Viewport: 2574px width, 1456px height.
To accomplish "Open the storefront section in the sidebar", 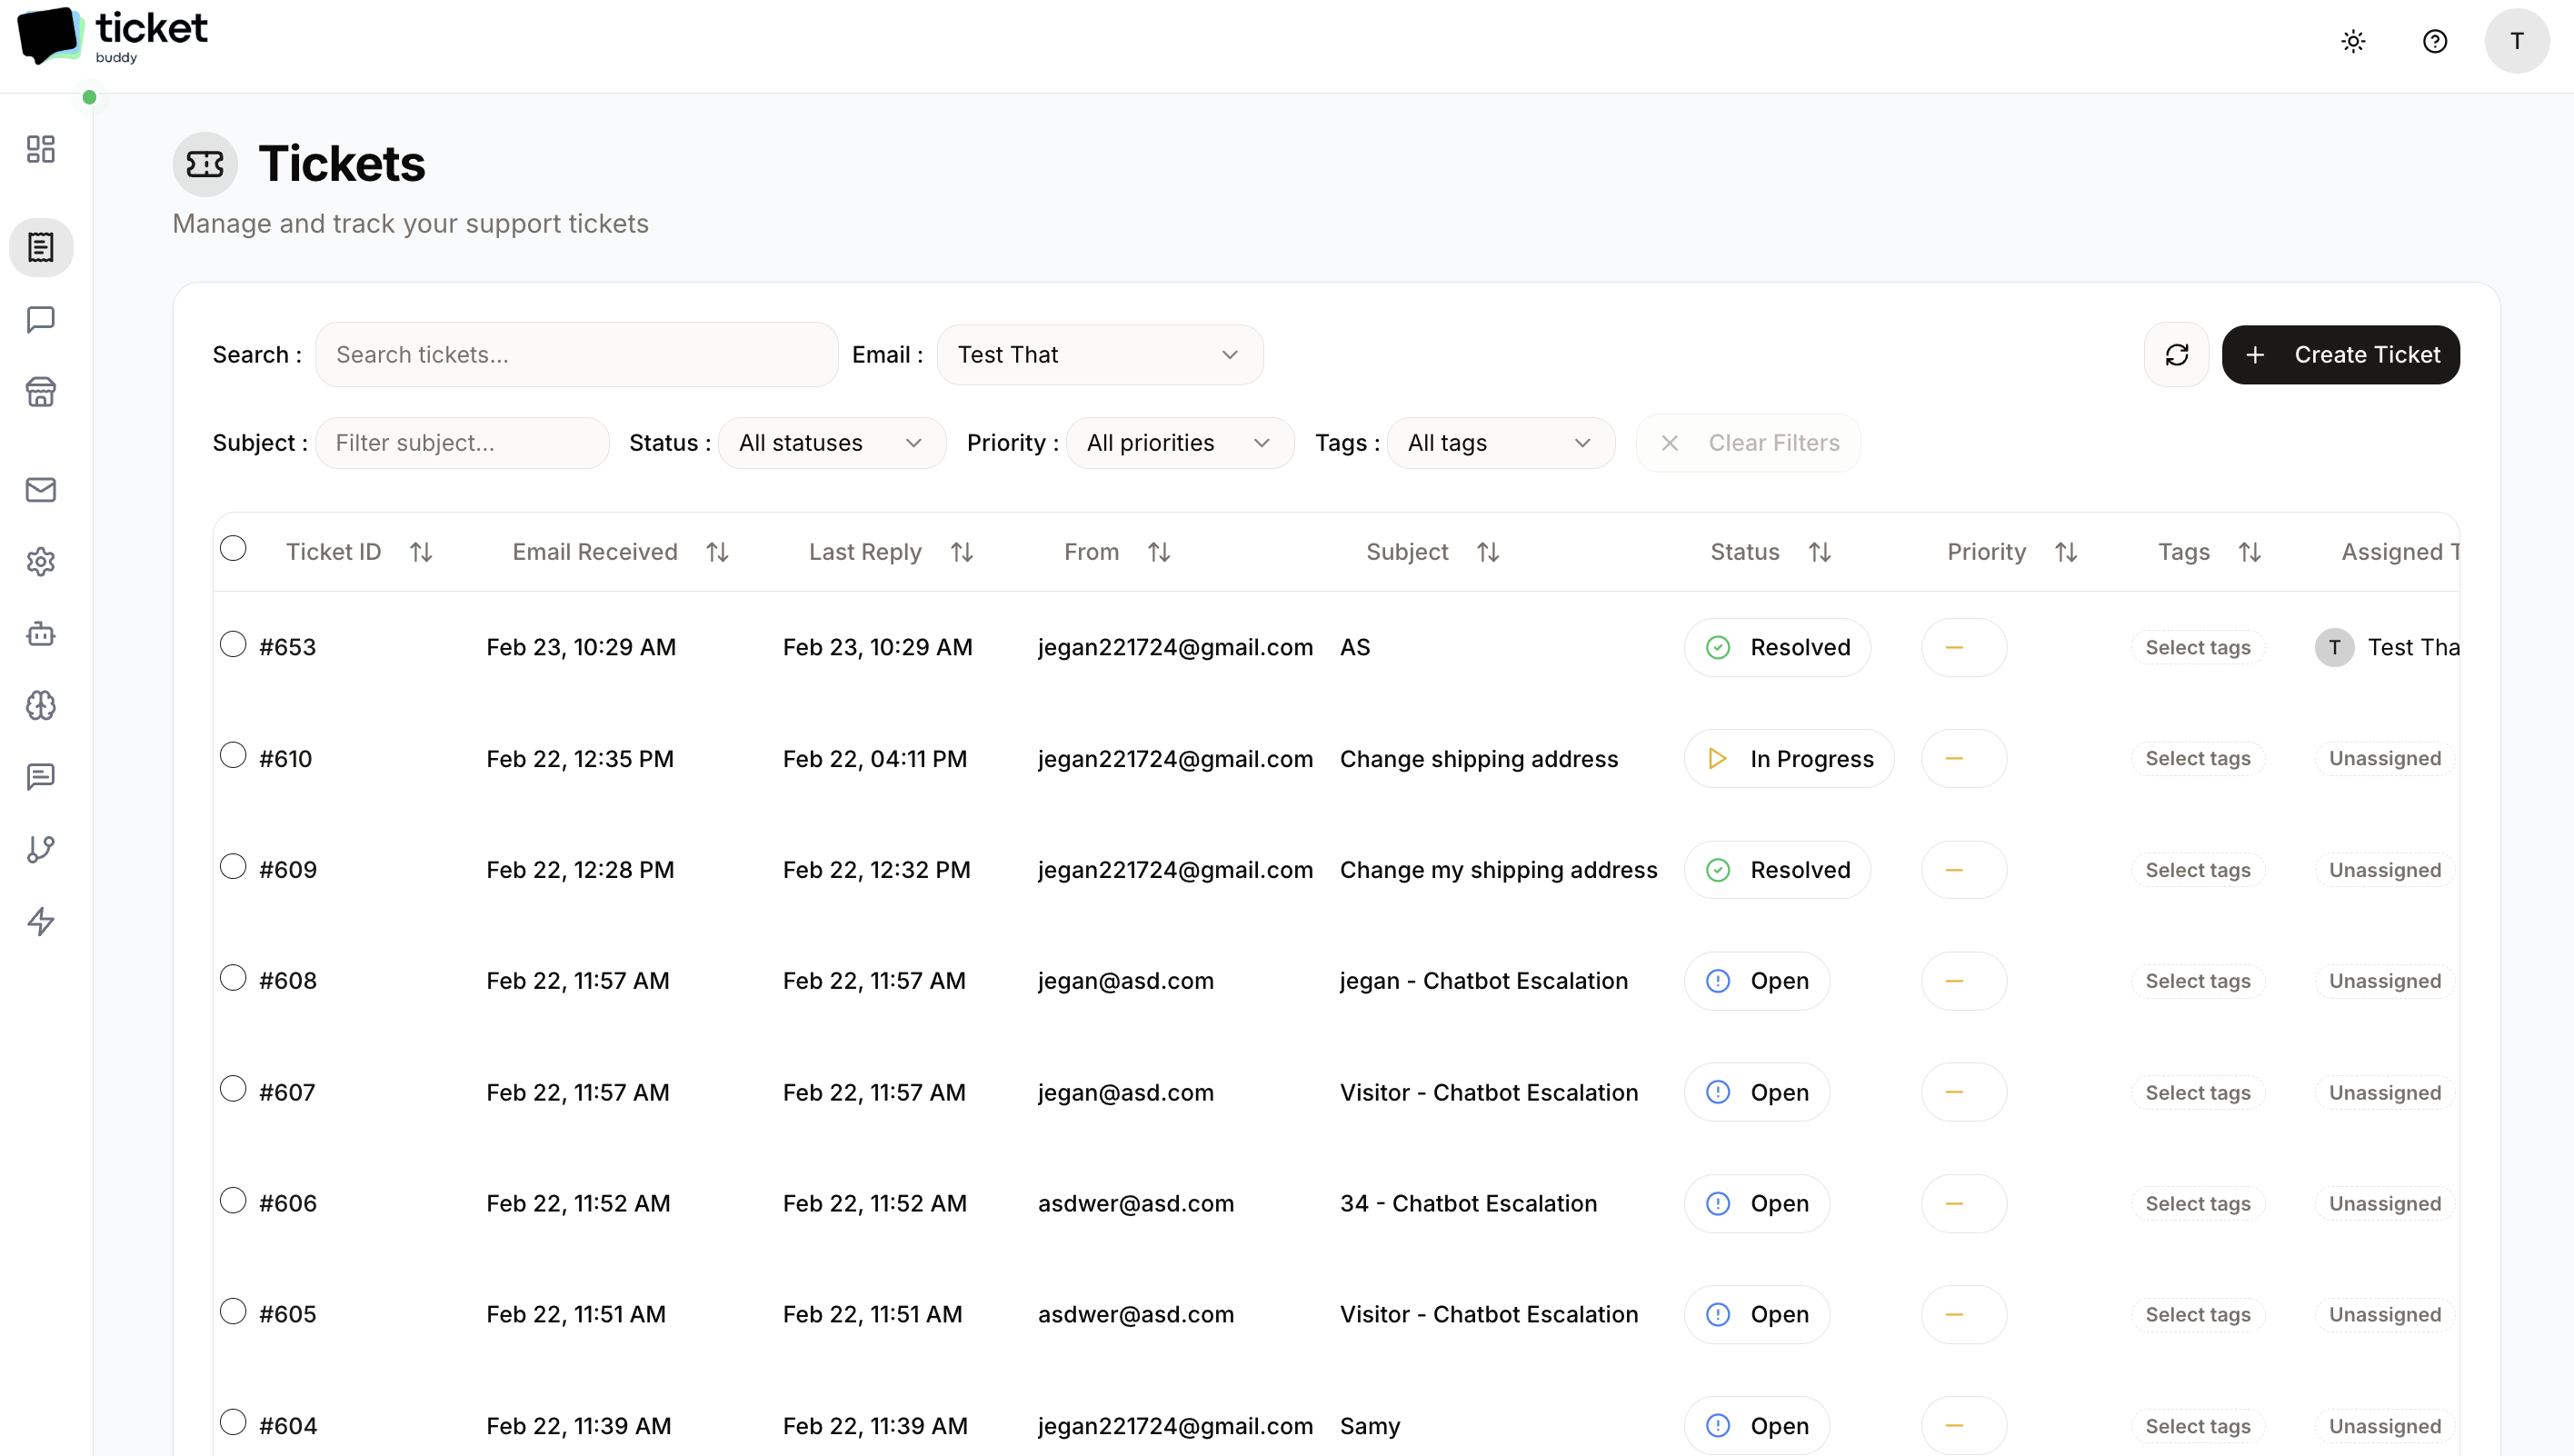I will pyautogui.click(x=40, y=392).
